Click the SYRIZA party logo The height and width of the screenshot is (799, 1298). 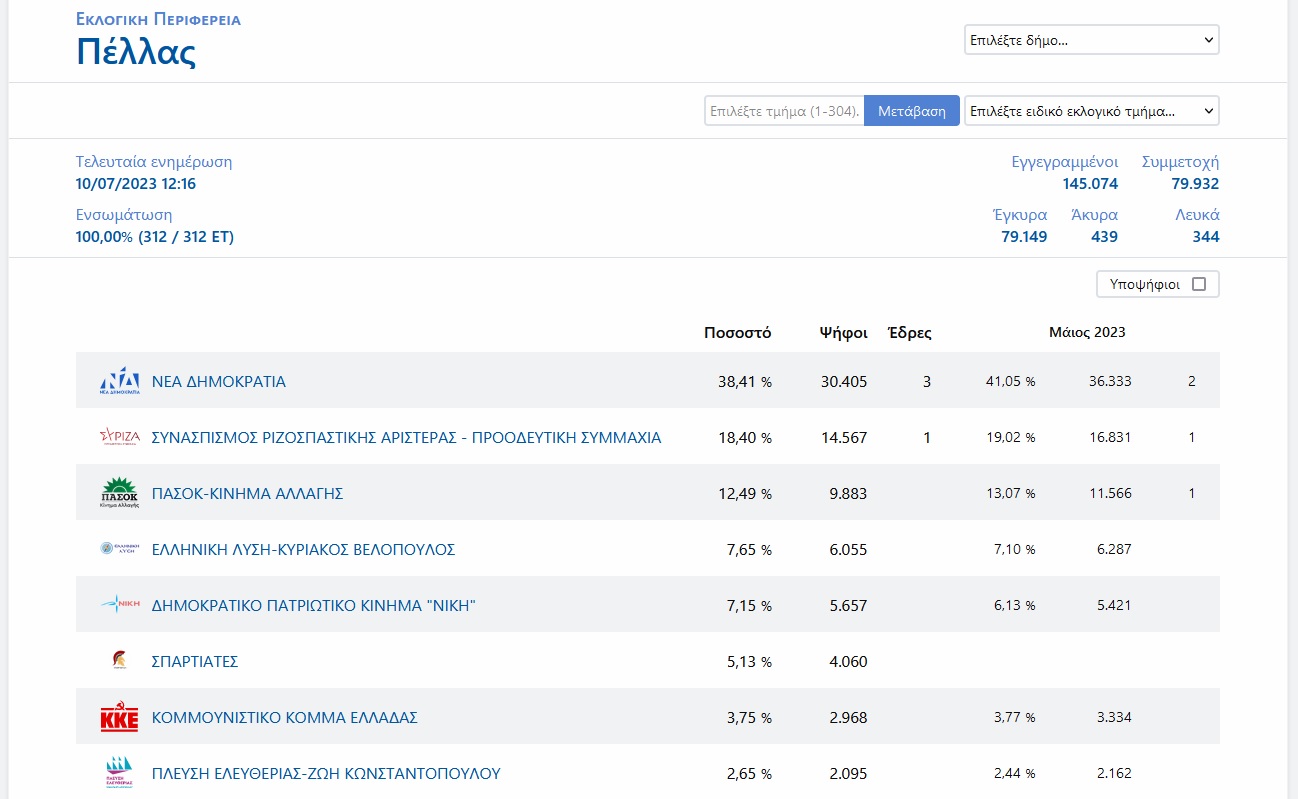point(120,437)
